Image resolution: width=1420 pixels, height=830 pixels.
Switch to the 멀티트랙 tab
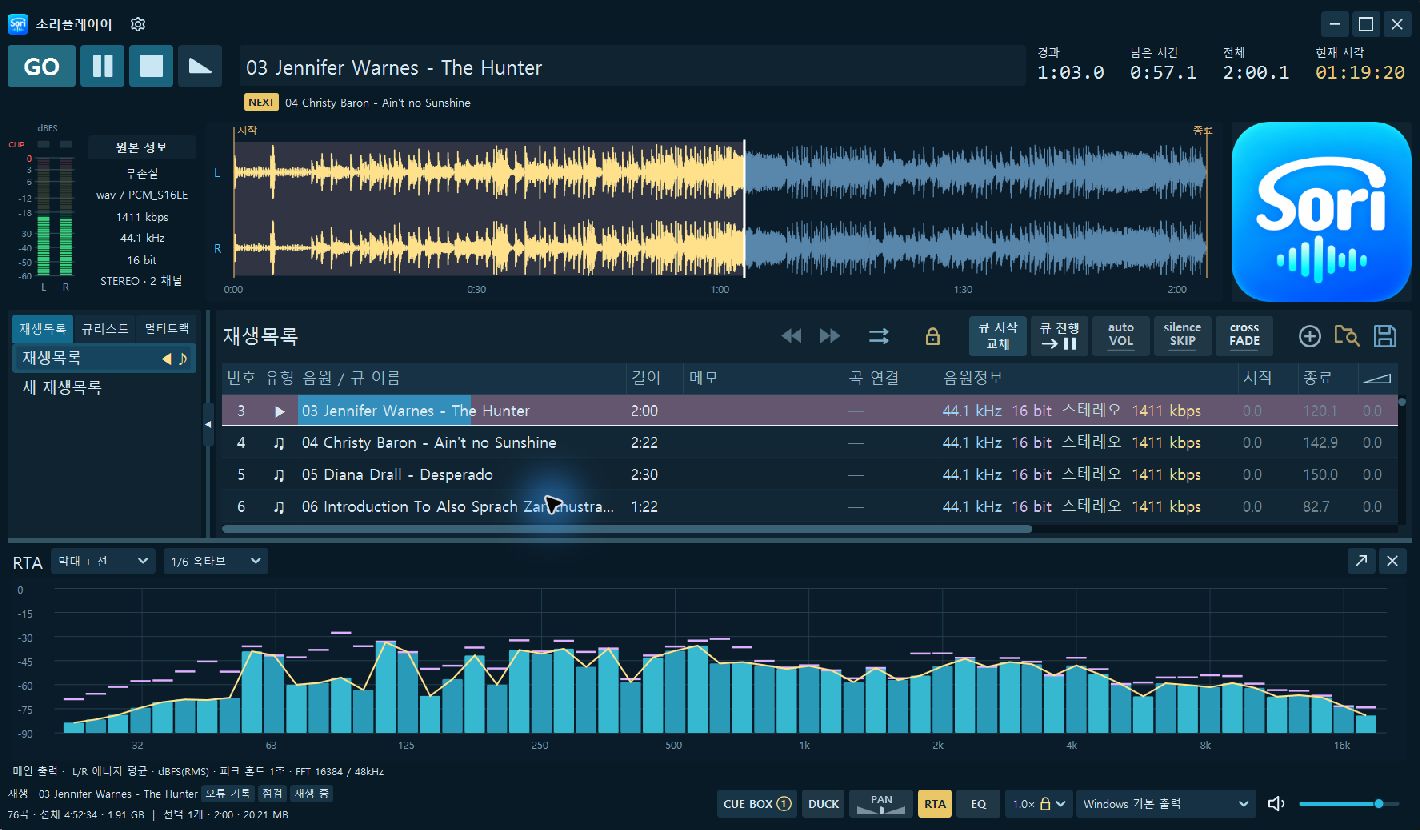166,328
